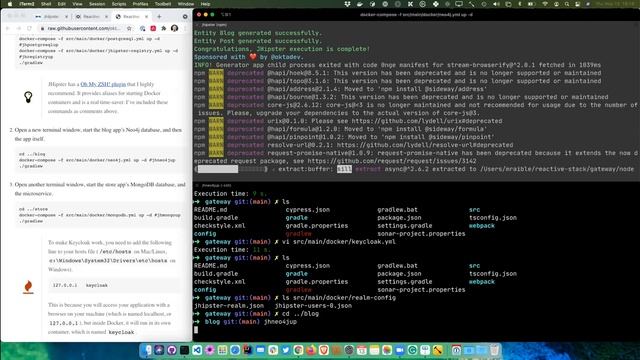640x360 pixels.
Task: Open the iTerm2 application menu
Action: (27, 4)
